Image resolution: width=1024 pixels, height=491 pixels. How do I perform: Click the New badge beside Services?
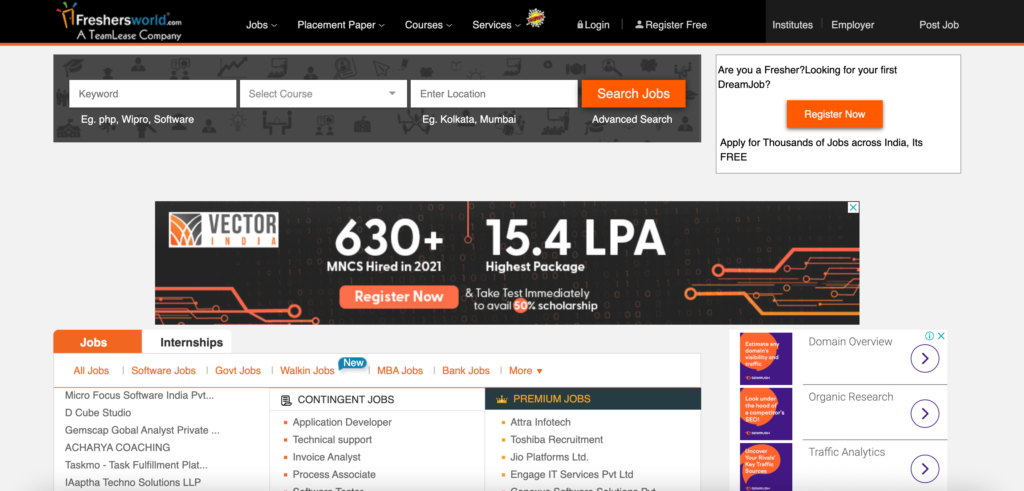[x=536, y=18]
